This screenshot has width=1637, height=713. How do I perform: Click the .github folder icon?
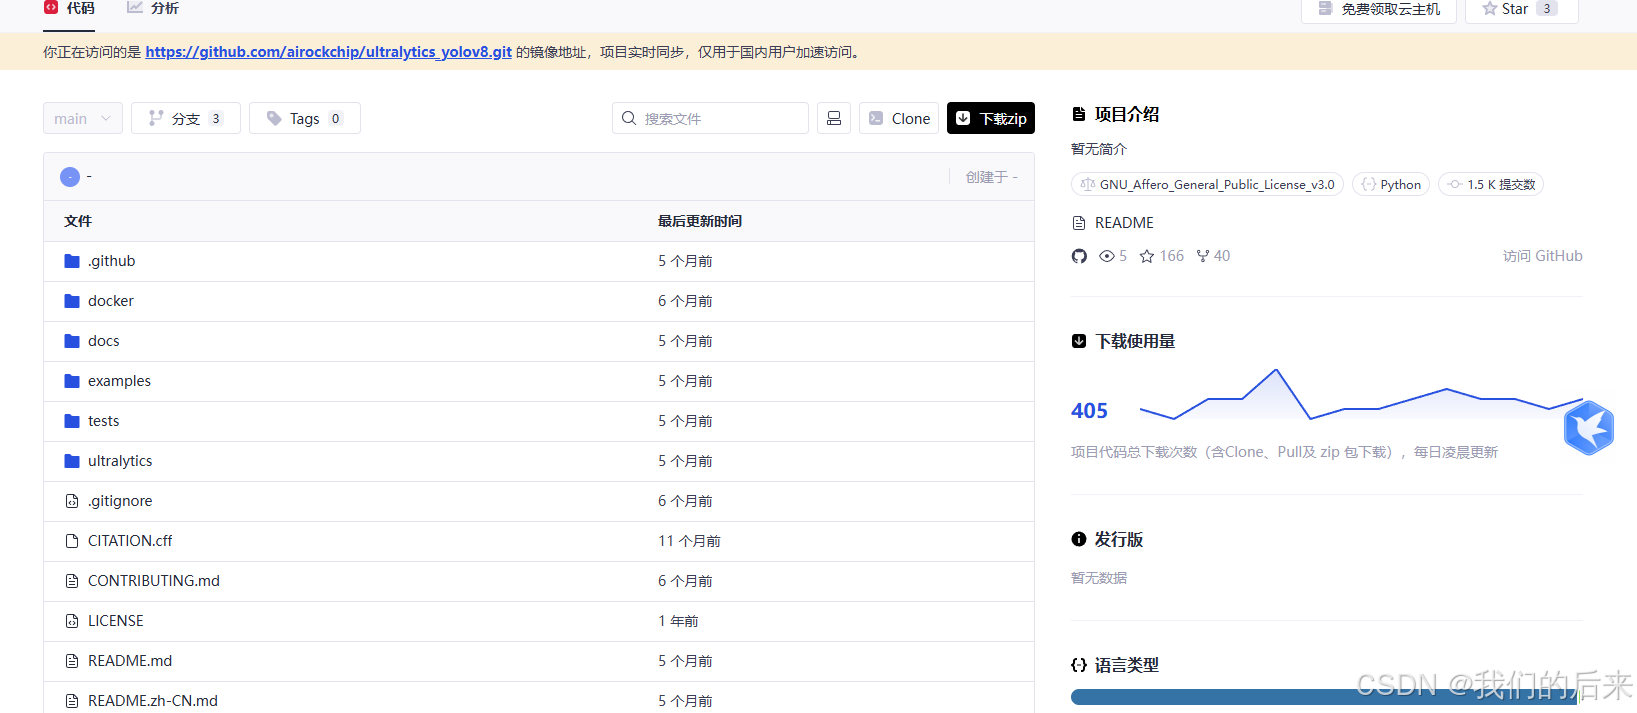coord(72,261)
